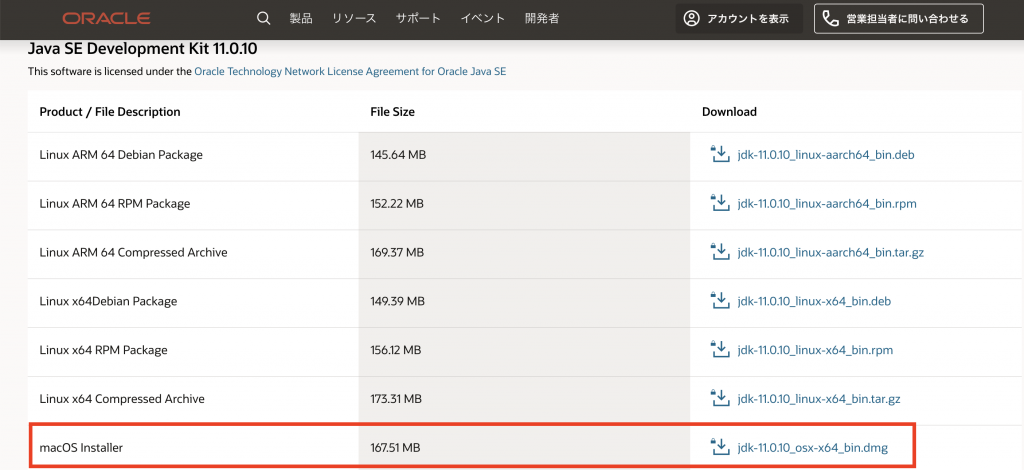Open the イベント menu
The image size is (1024, 470).
coord(483,18)
